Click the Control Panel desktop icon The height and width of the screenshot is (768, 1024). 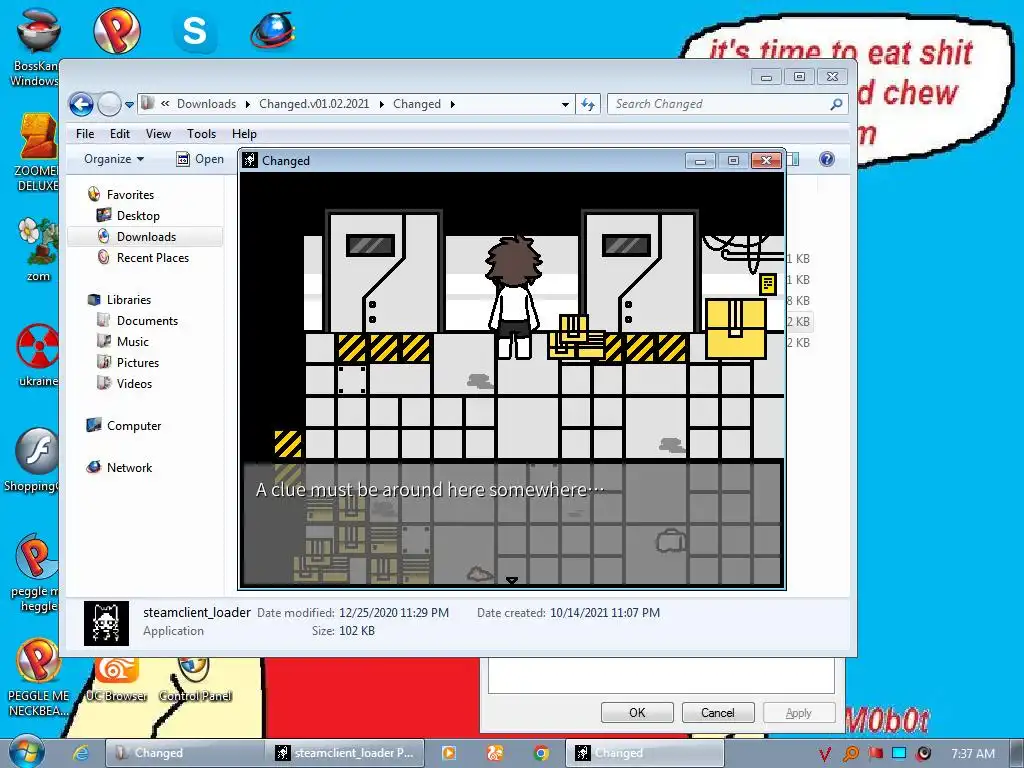coord(195,680)
